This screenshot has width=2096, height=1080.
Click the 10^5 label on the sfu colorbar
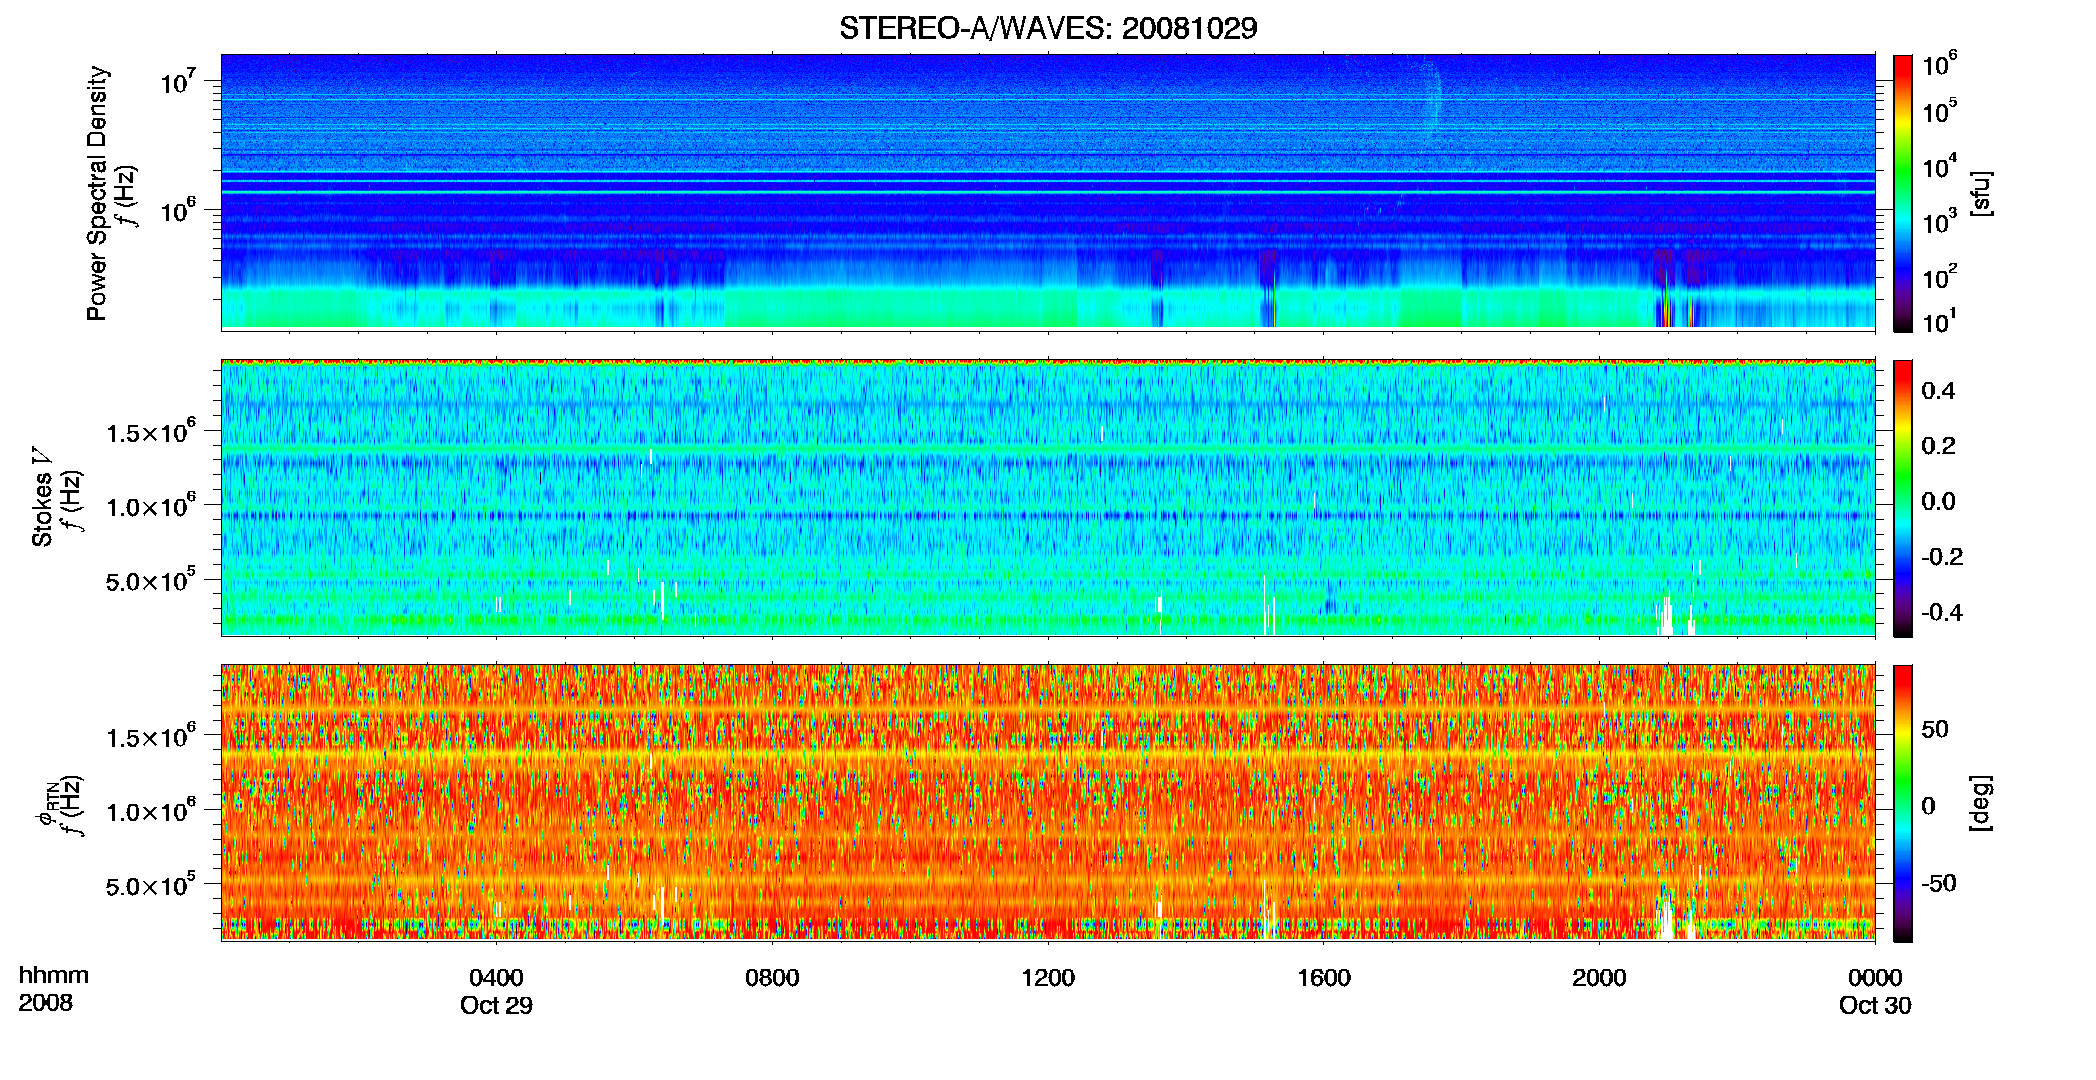(x=1939, y=111)
